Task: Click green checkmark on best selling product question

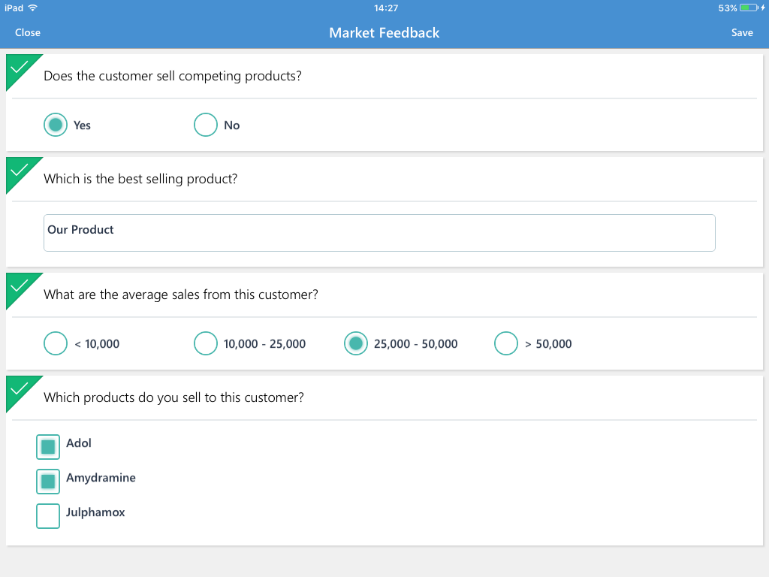Action: click(19, 170)
